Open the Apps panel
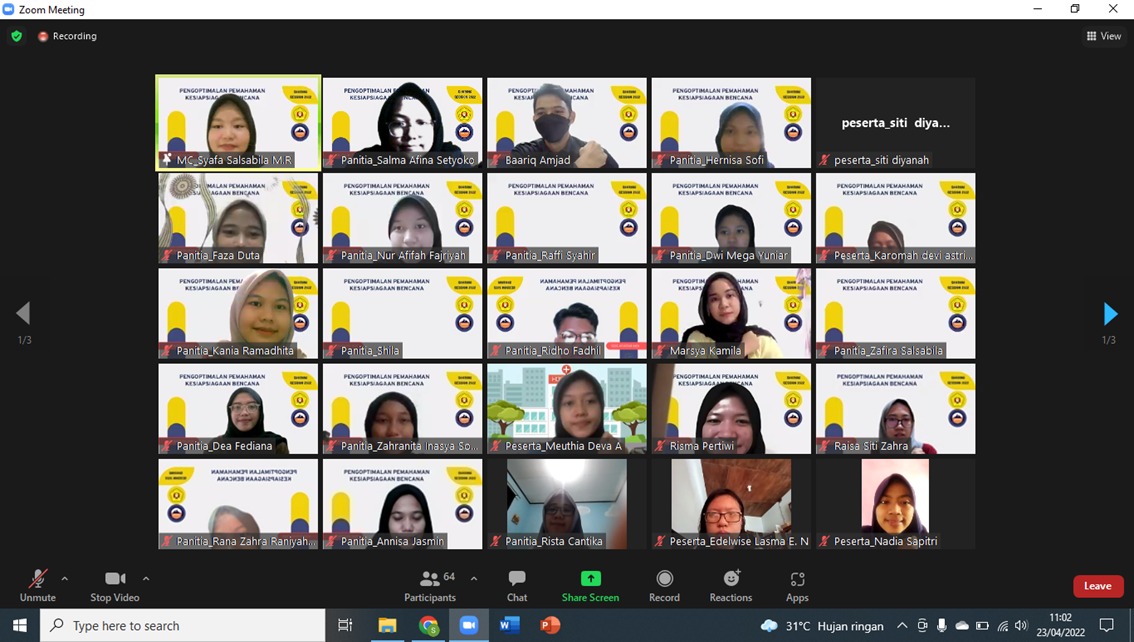 pos(797,586)
